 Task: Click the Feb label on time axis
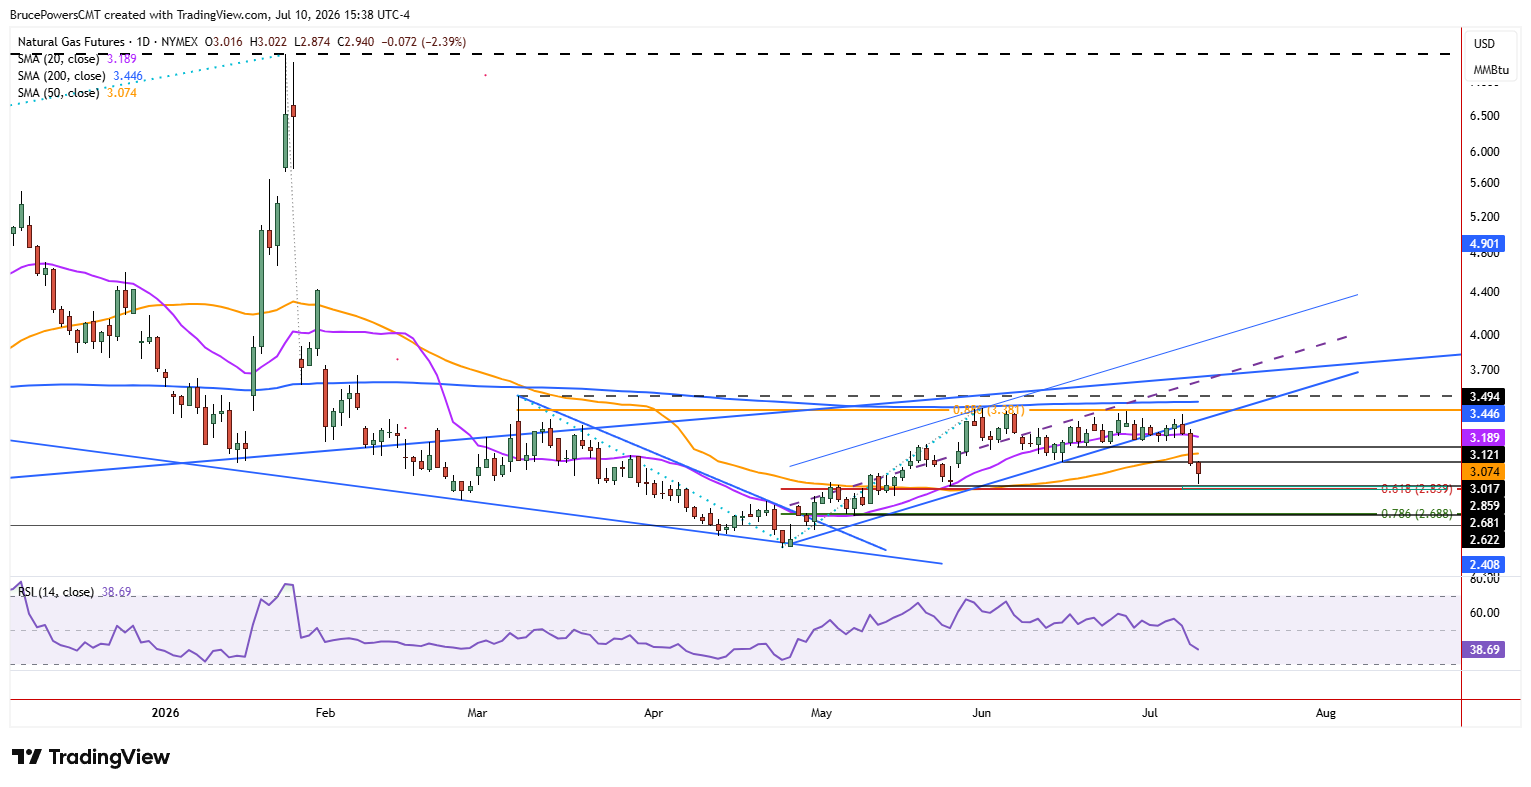click(x=324, y=713)
